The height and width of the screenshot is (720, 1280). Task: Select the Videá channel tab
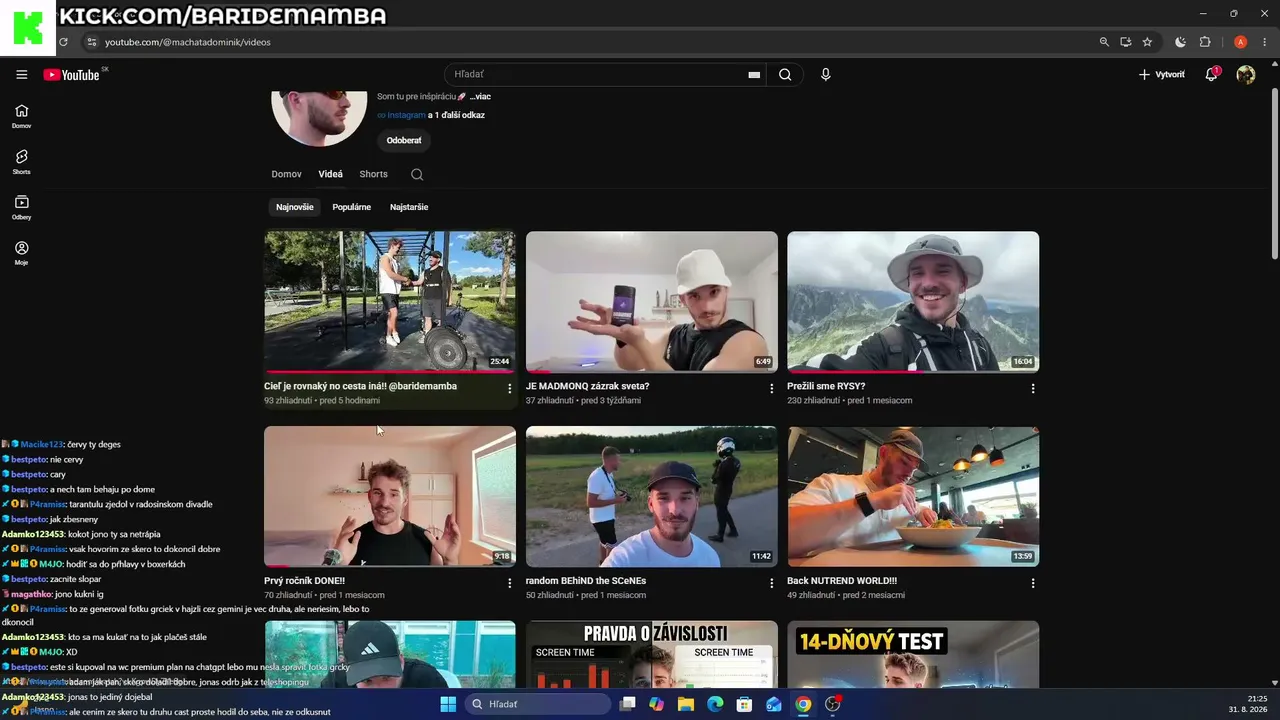point(330,174)
